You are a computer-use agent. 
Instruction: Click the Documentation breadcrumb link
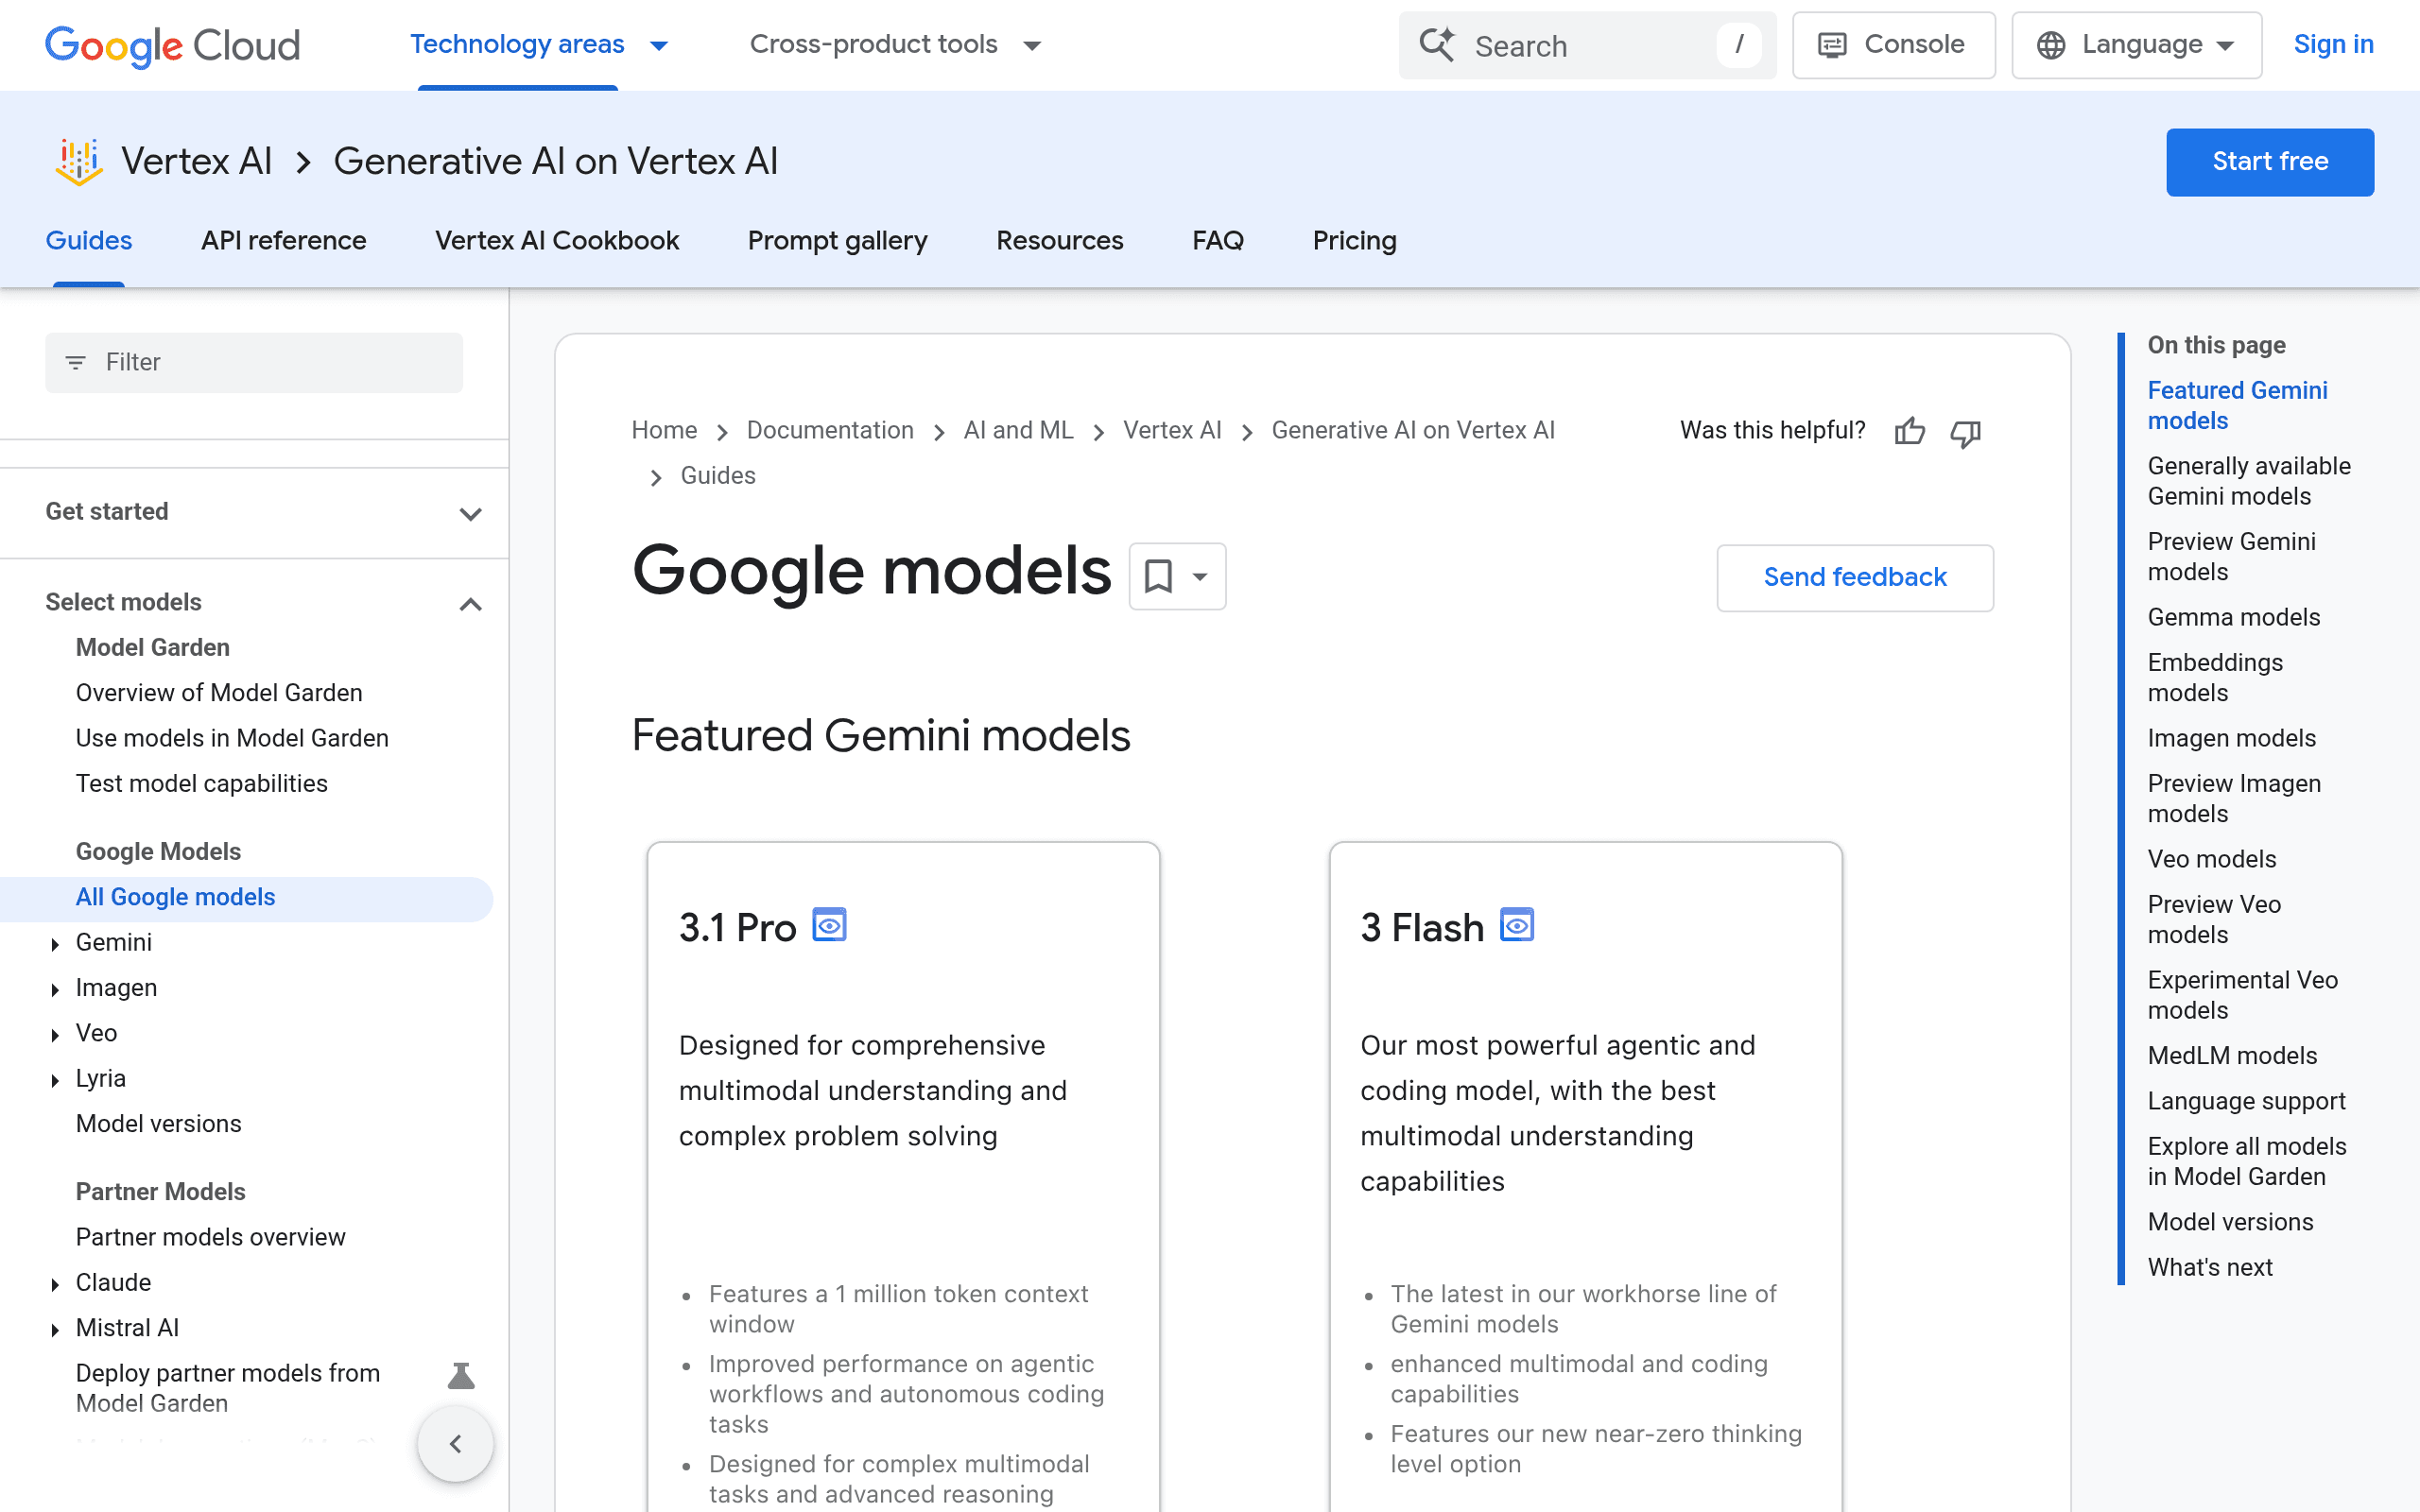(830, 430)
